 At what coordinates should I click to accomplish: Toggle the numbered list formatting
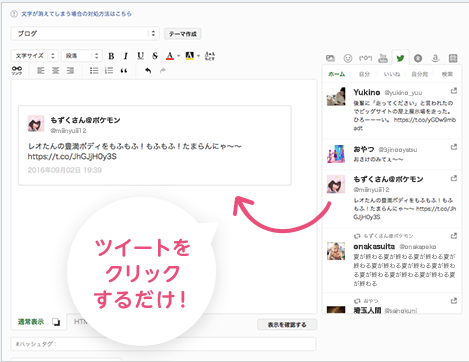pyautogui.click(x=109, y=71)
